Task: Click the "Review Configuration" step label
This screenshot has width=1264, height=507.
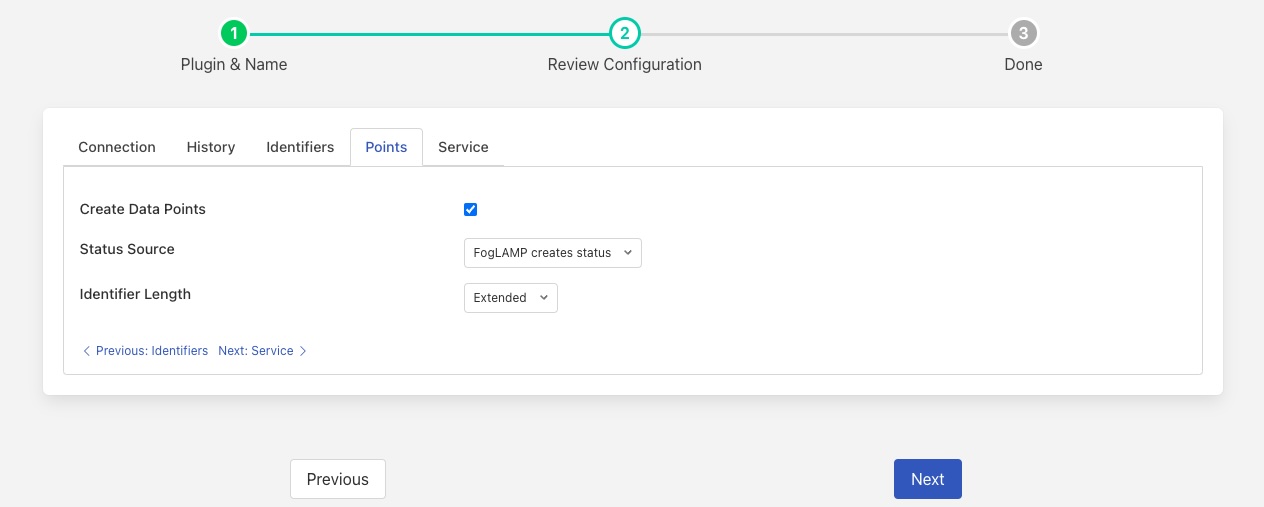Action: 624,64
